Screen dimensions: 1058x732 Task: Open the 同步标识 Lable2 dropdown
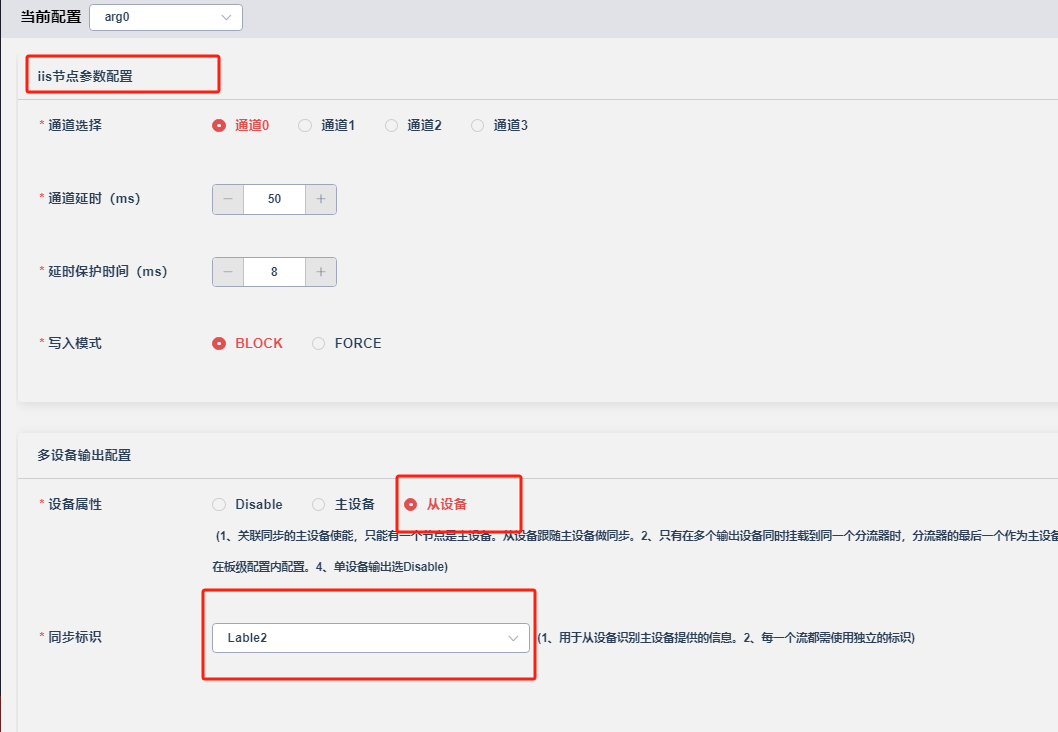pos(370,638)
